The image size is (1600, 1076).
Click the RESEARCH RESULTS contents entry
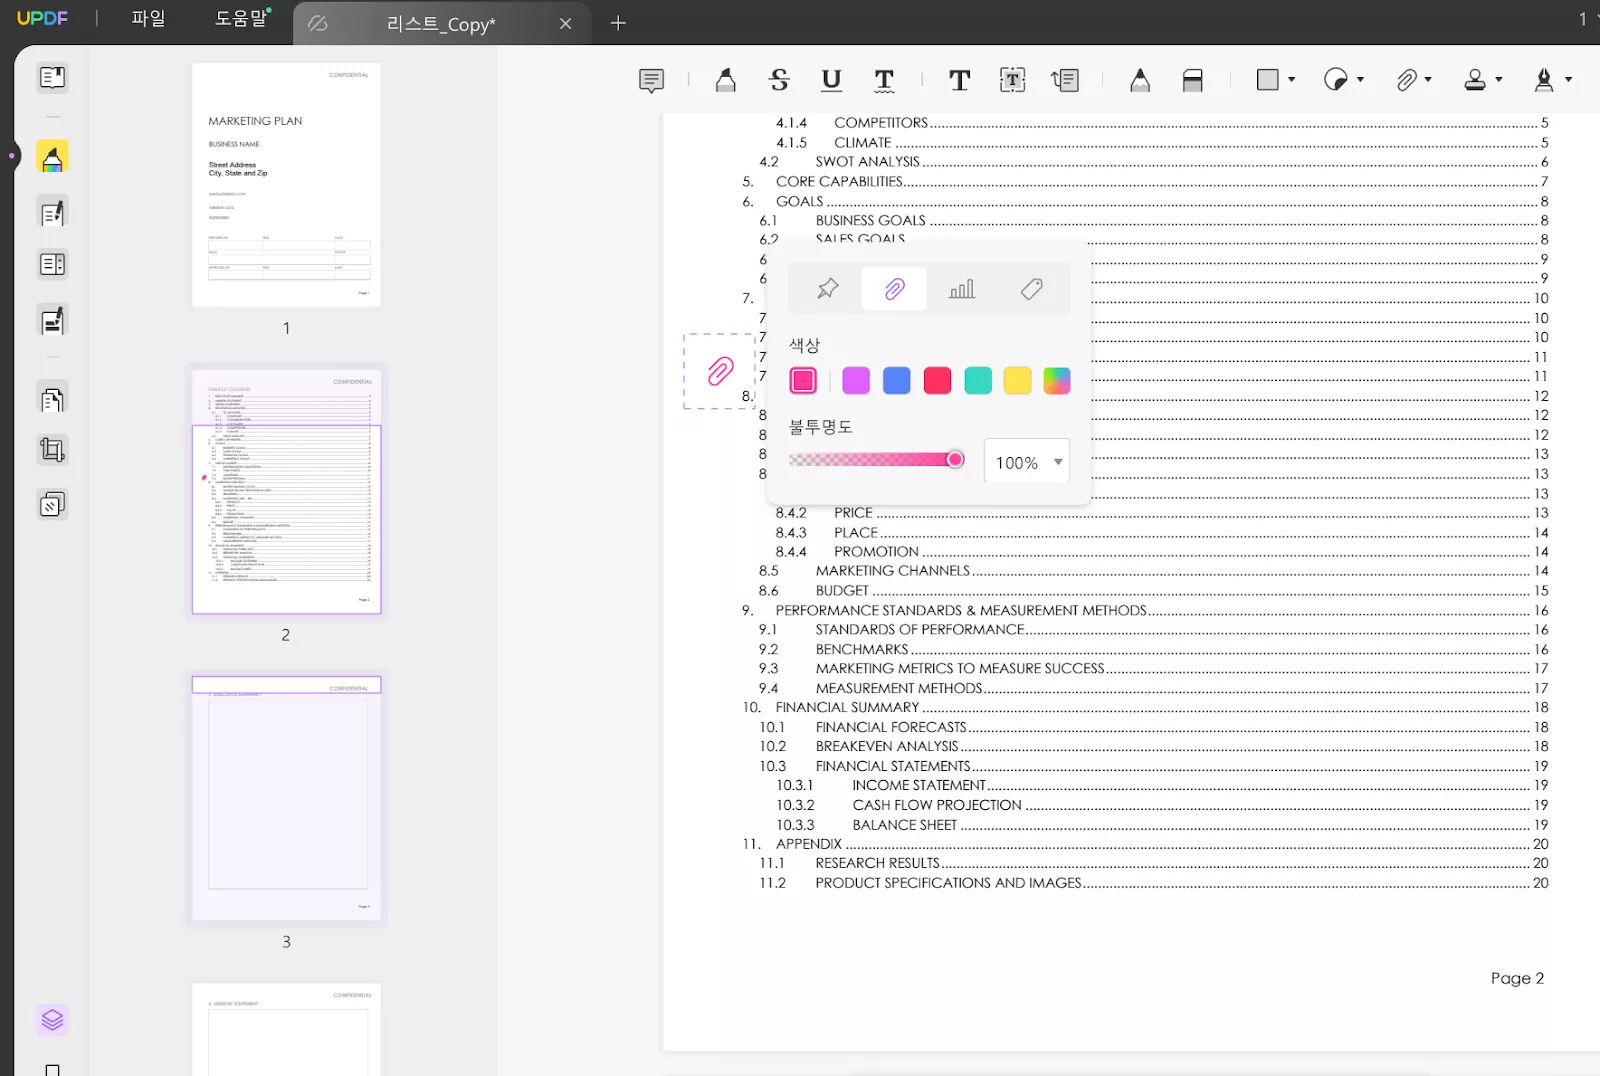[877, 863]
